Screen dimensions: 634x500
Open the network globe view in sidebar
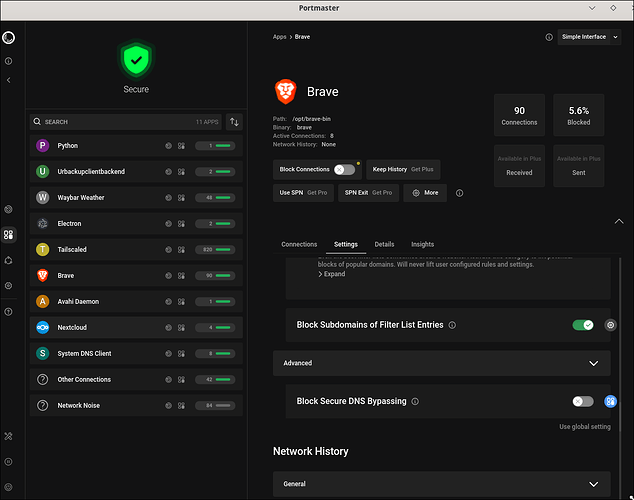8,209
